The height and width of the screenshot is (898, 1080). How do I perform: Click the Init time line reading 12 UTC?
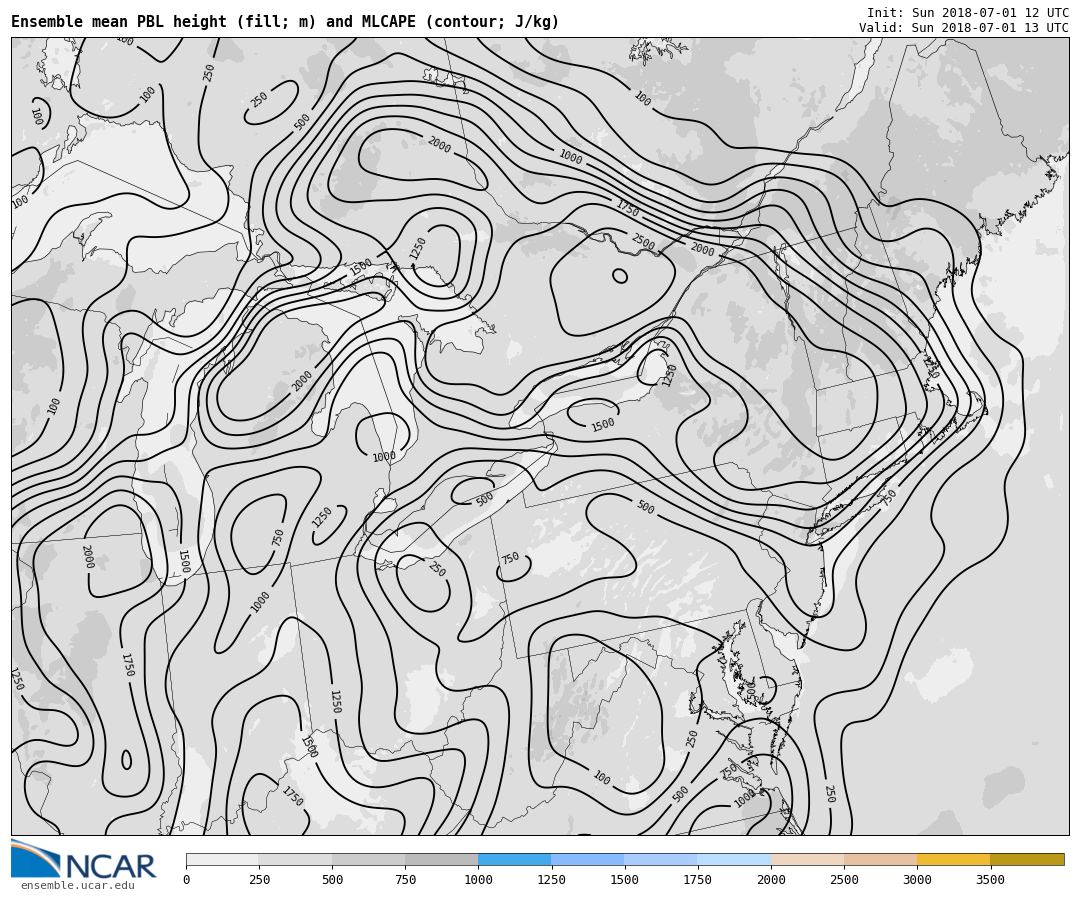968,13
